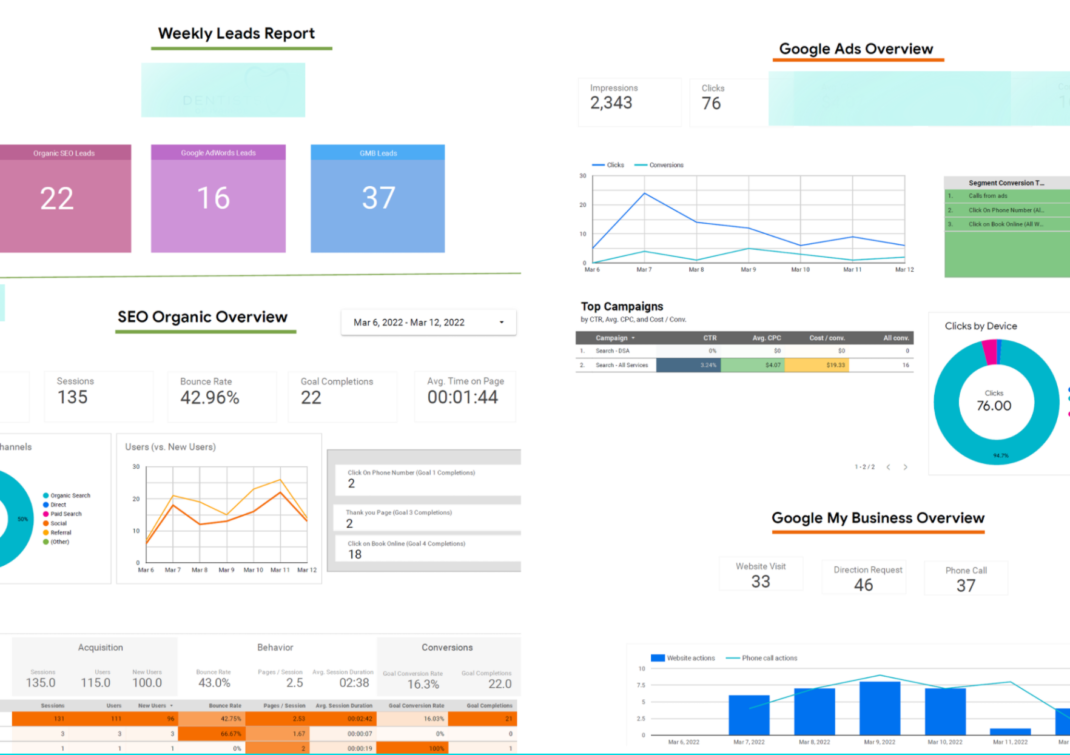Select the Calls from ads segment row

point(1007,196)
